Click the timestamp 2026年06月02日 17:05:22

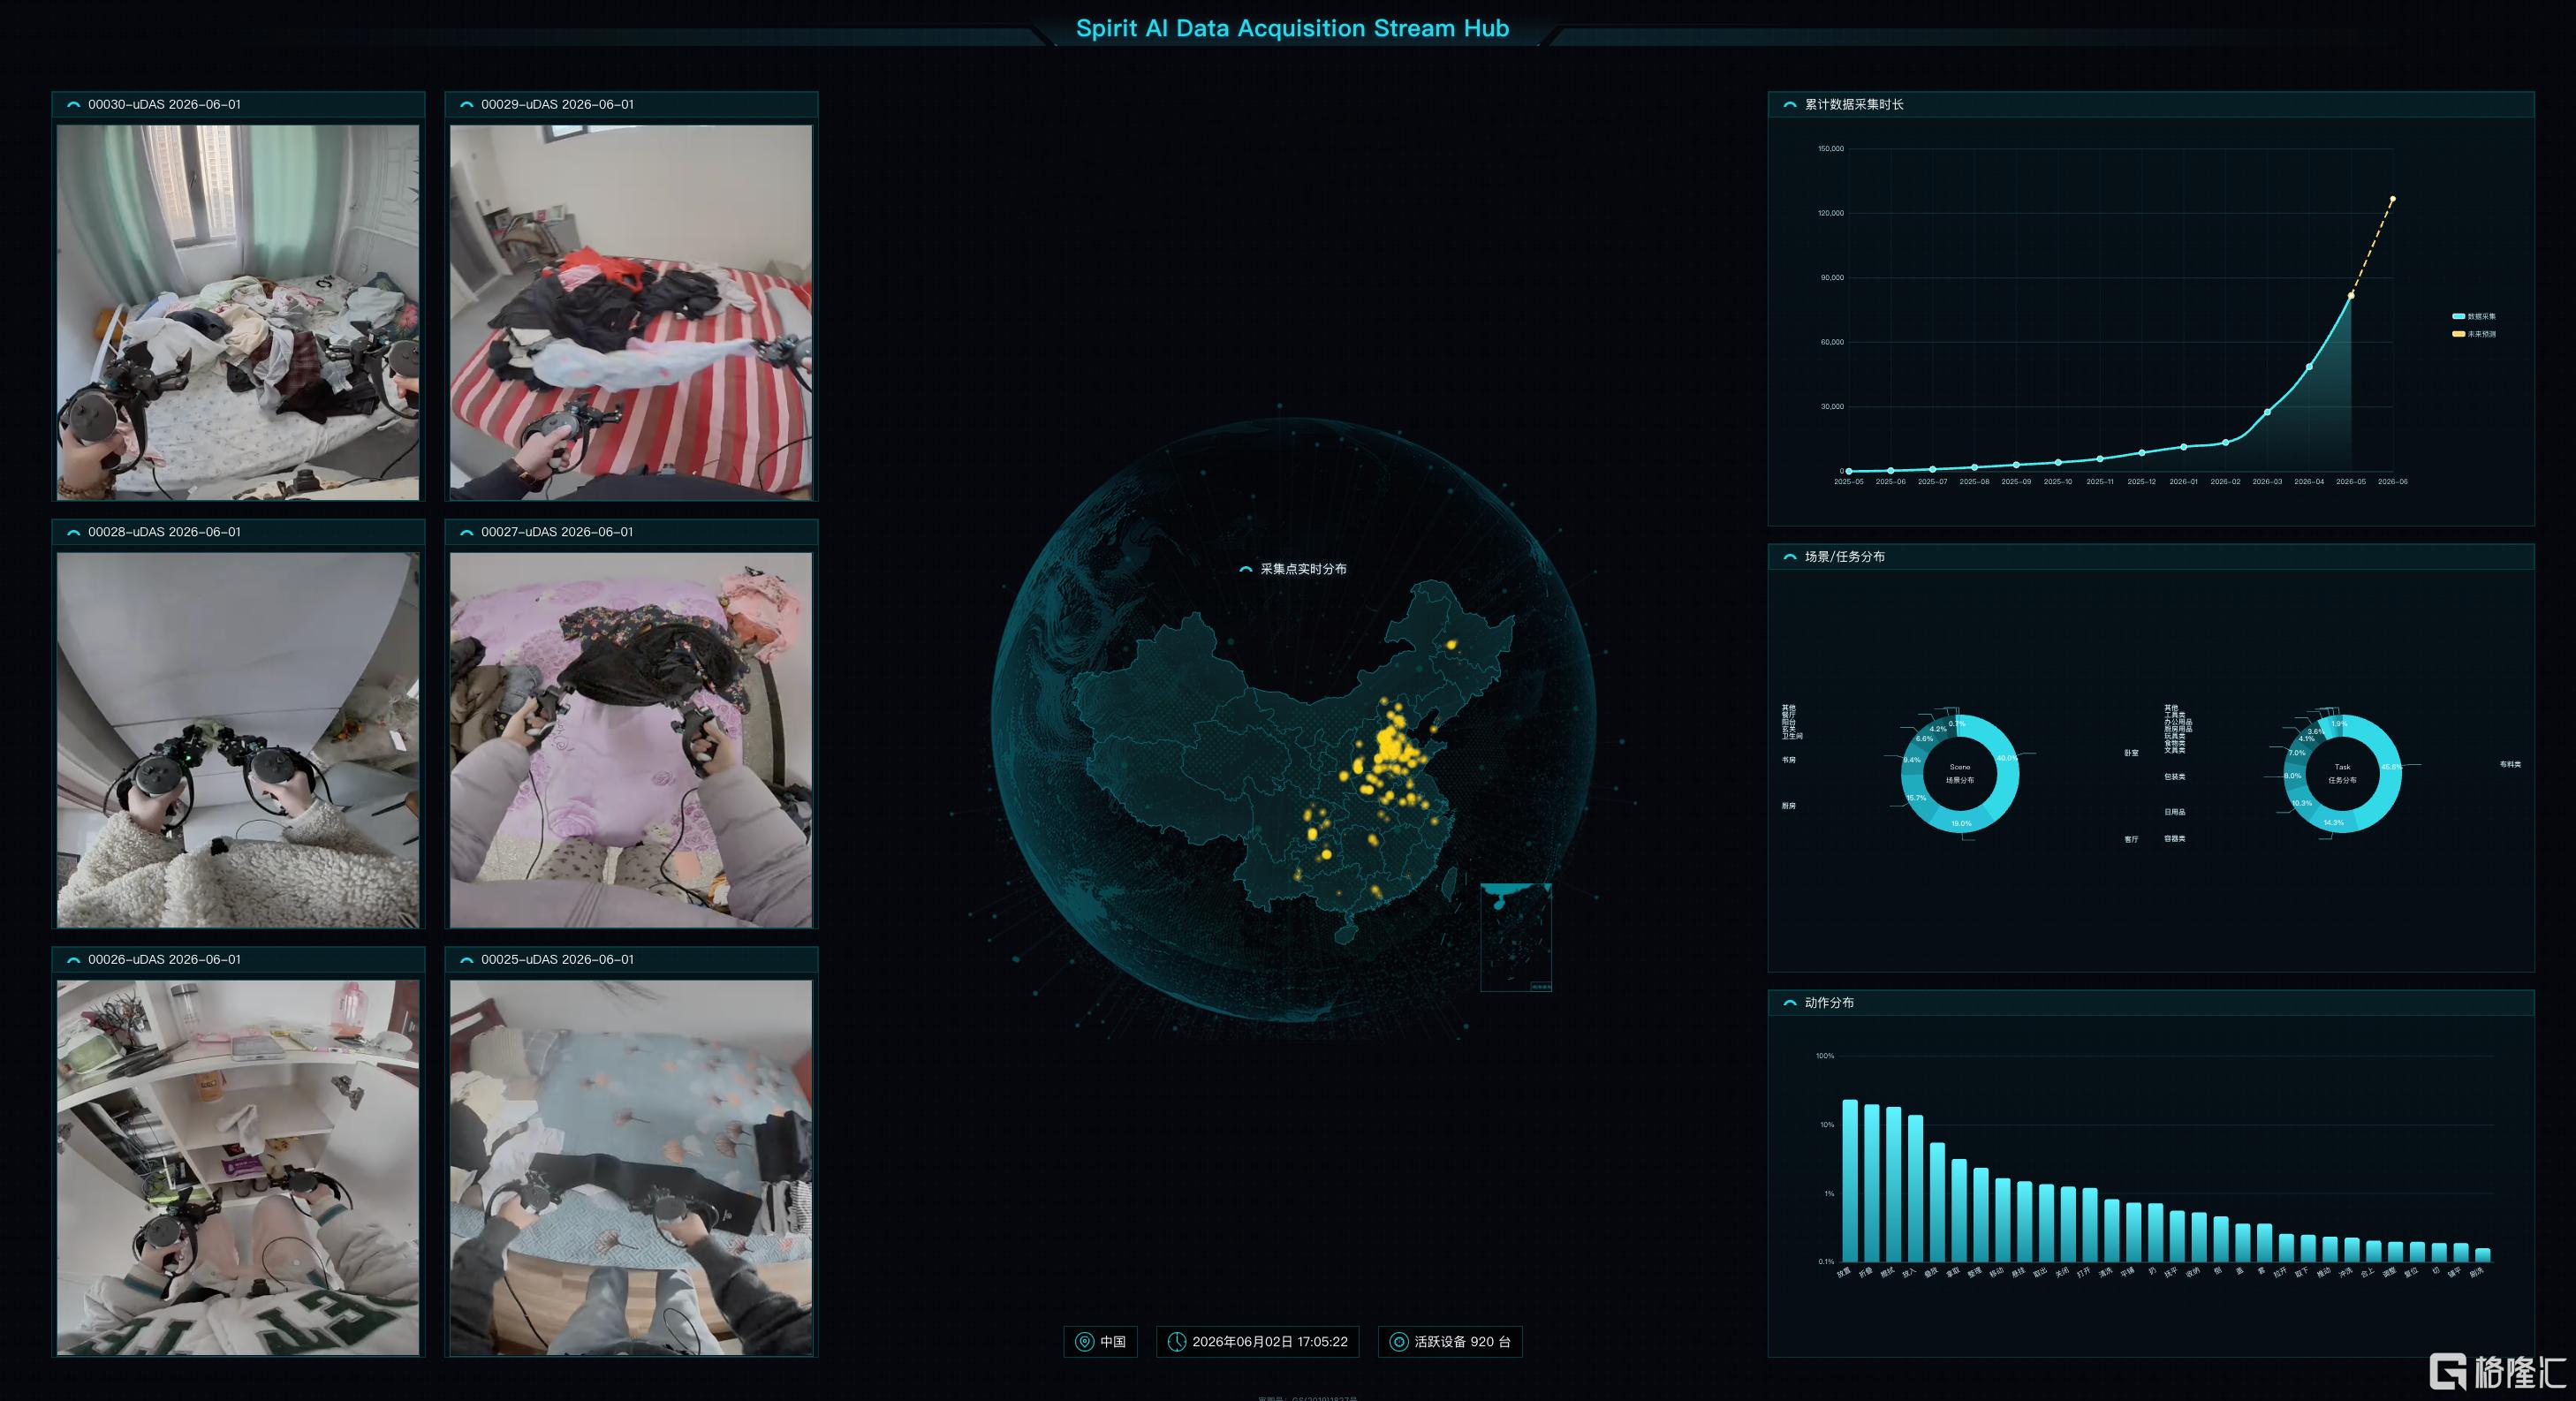[x=1270, y=1342]
